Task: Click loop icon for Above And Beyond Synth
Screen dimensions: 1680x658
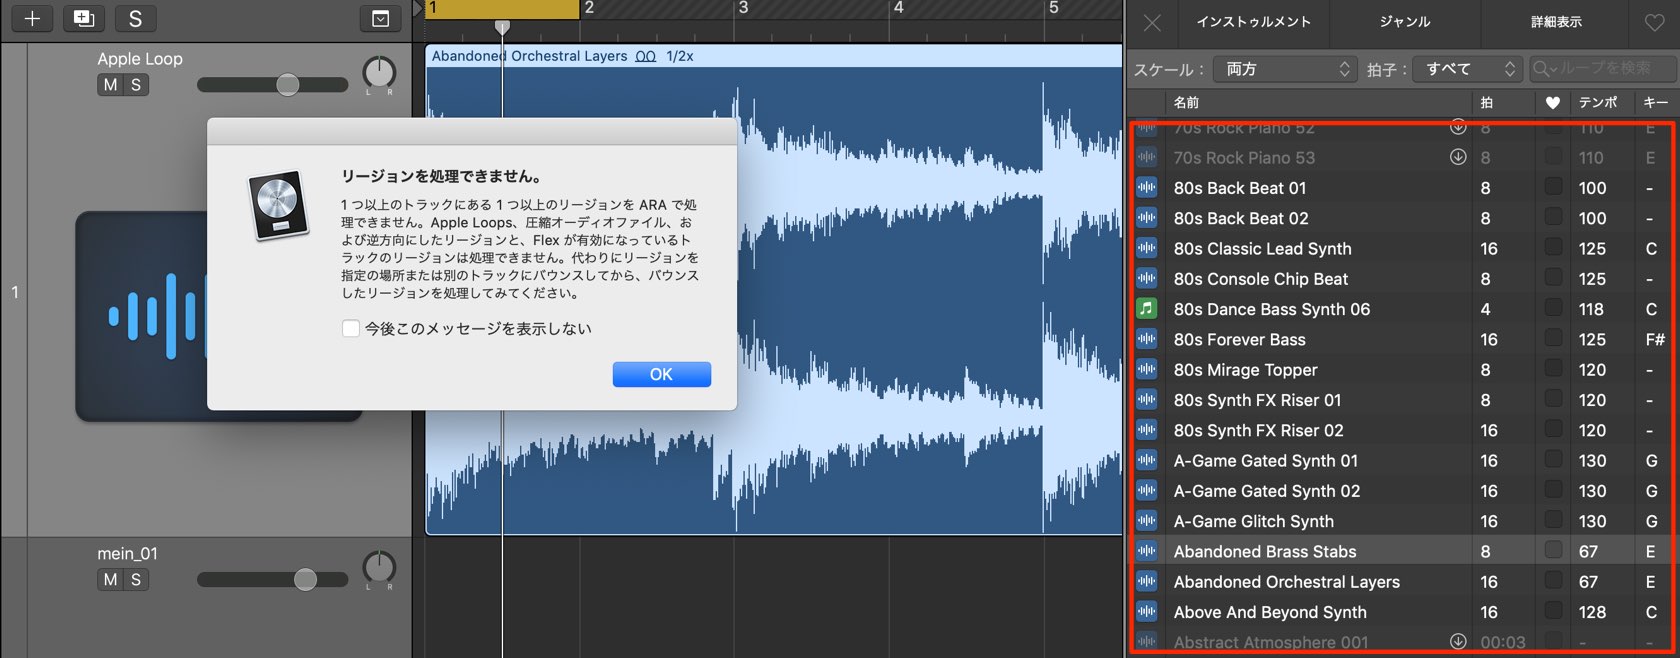Action: pos(1146,611)
